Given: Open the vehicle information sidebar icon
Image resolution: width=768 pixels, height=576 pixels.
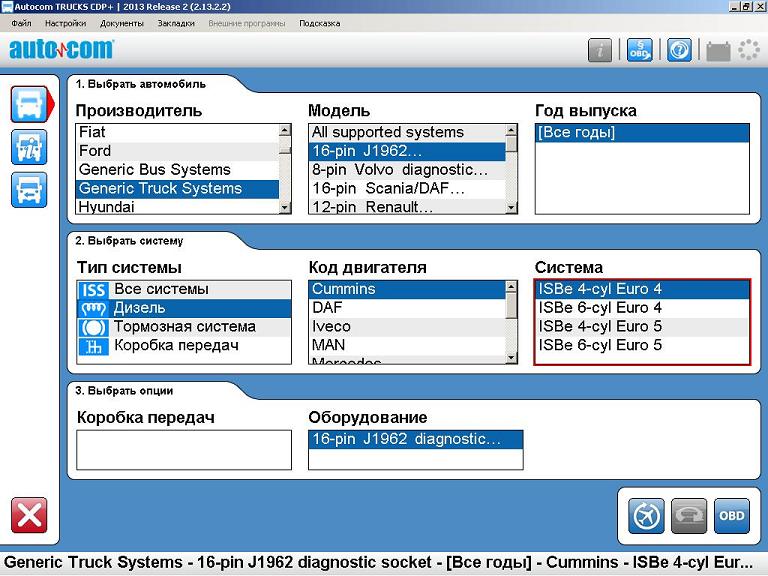Looking at the screenshot, I should [x=29, y=147].
